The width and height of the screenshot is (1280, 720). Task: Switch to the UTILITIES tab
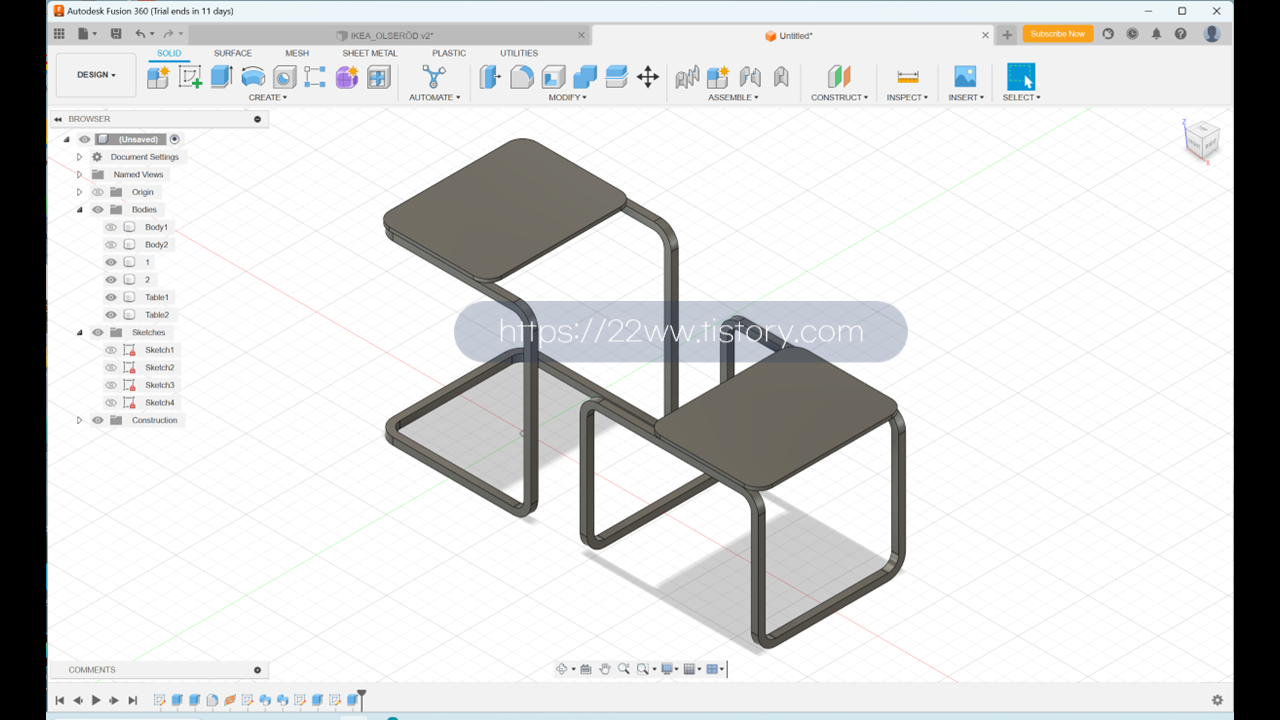pyautogui.click(x=519, y=53)
